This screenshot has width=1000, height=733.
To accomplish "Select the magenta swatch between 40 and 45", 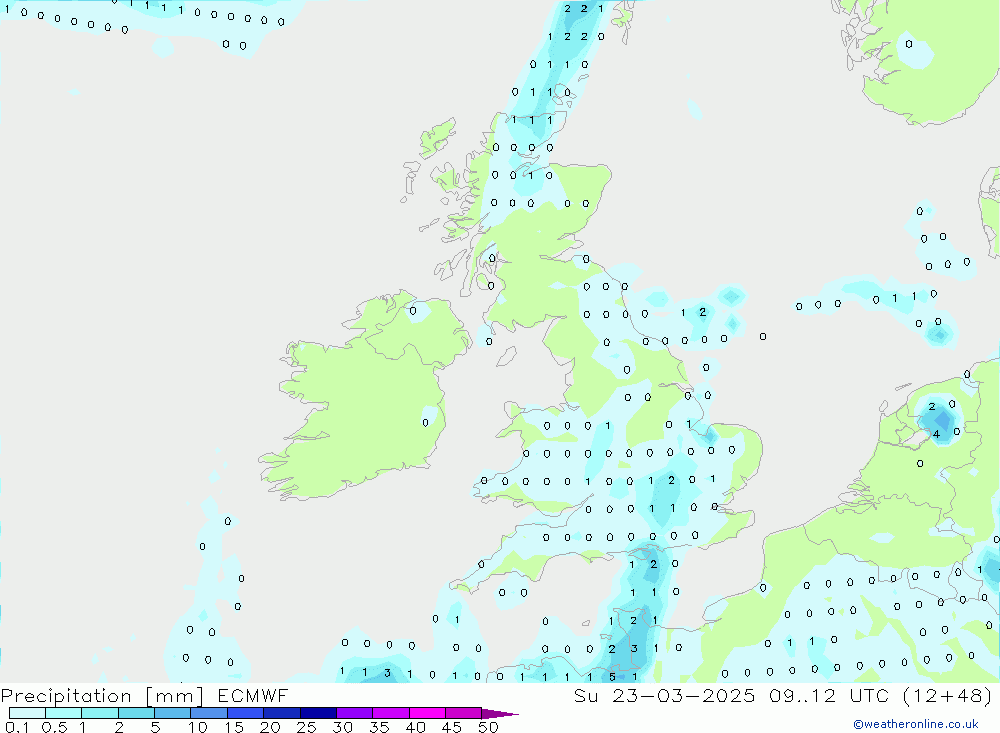I will 427,713.
